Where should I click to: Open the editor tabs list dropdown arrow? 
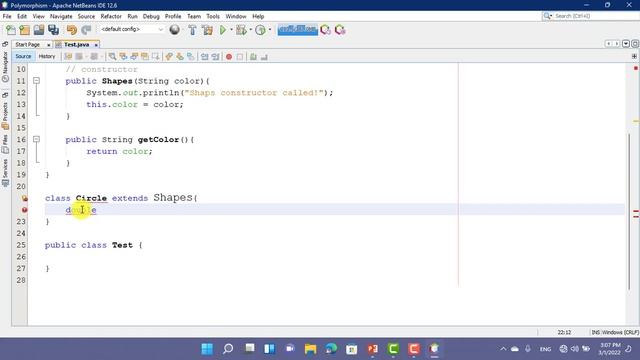626,44
